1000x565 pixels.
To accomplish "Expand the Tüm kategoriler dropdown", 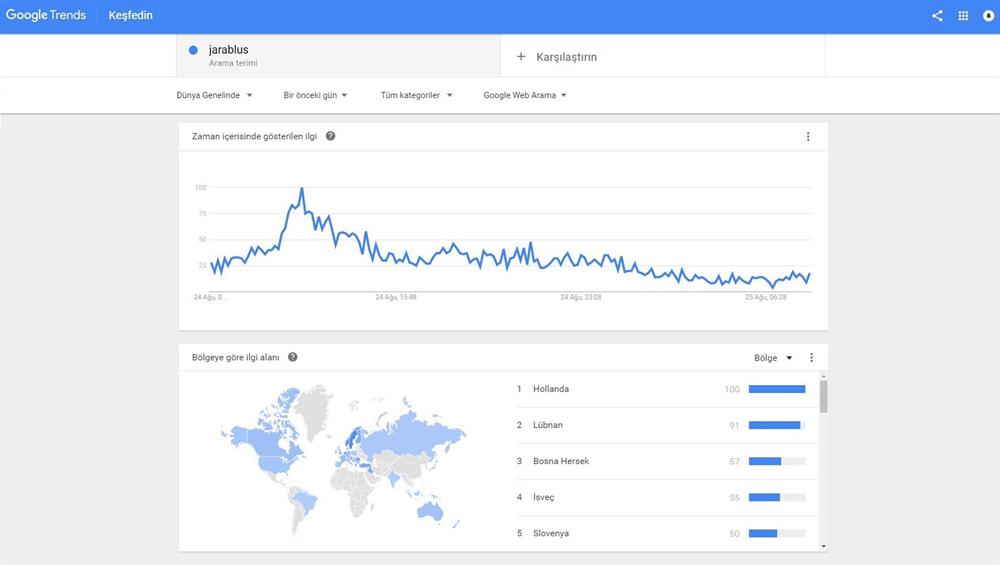I will coord(416,95).
